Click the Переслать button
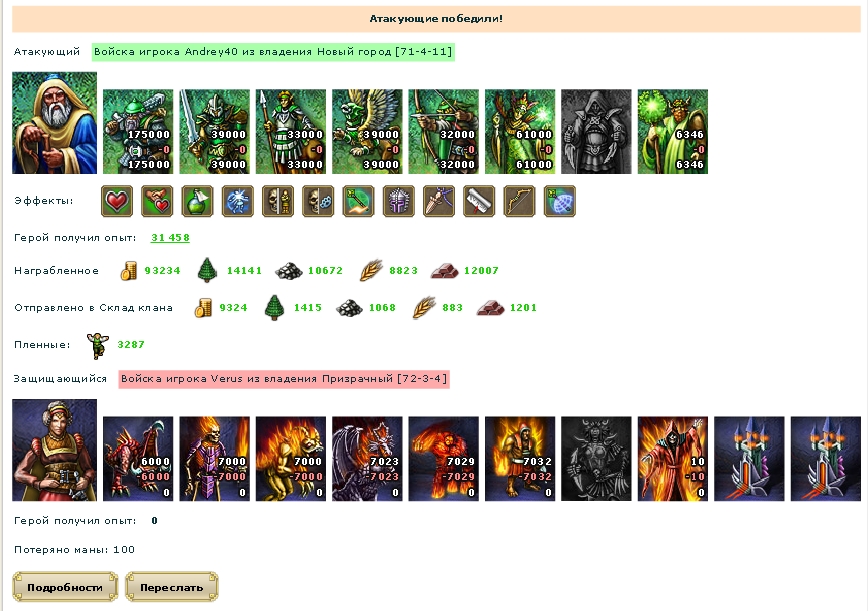Image resolution: width=868 pixels, height=611 pixels. [x=172, y=587]
